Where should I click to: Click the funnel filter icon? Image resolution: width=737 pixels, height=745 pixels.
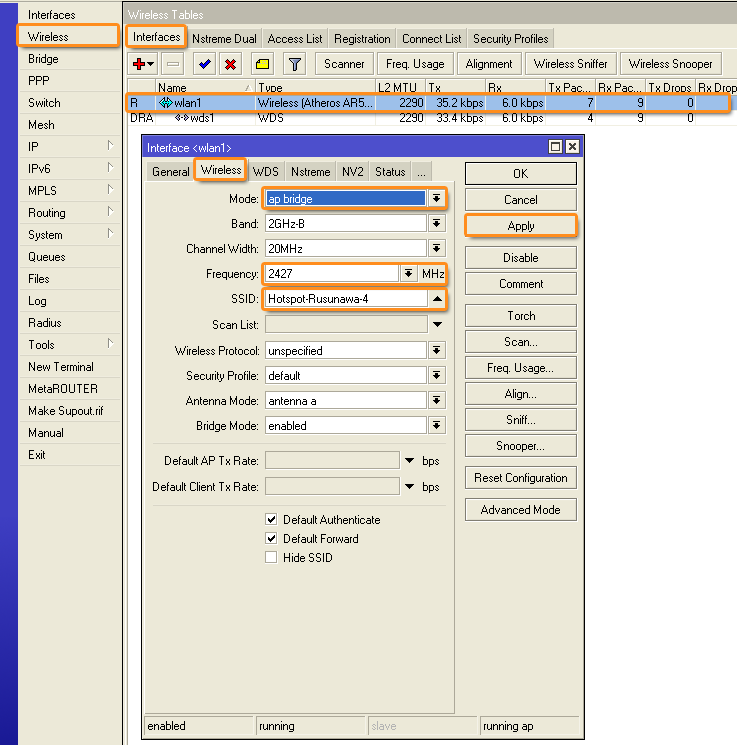point(294,64)
